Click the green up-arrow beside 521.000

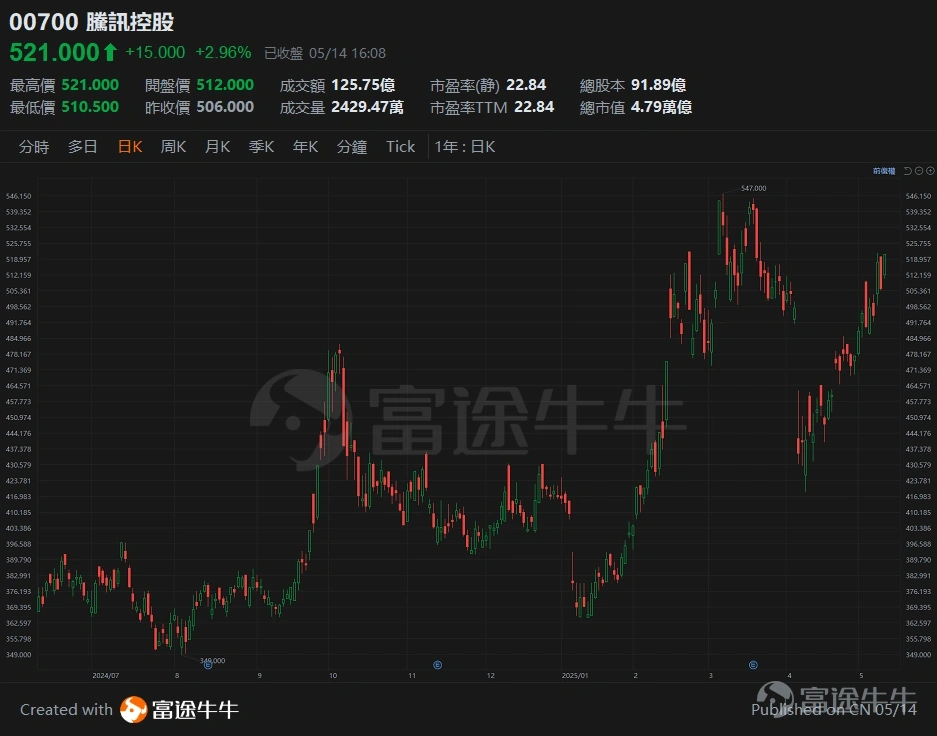[110, 53]
